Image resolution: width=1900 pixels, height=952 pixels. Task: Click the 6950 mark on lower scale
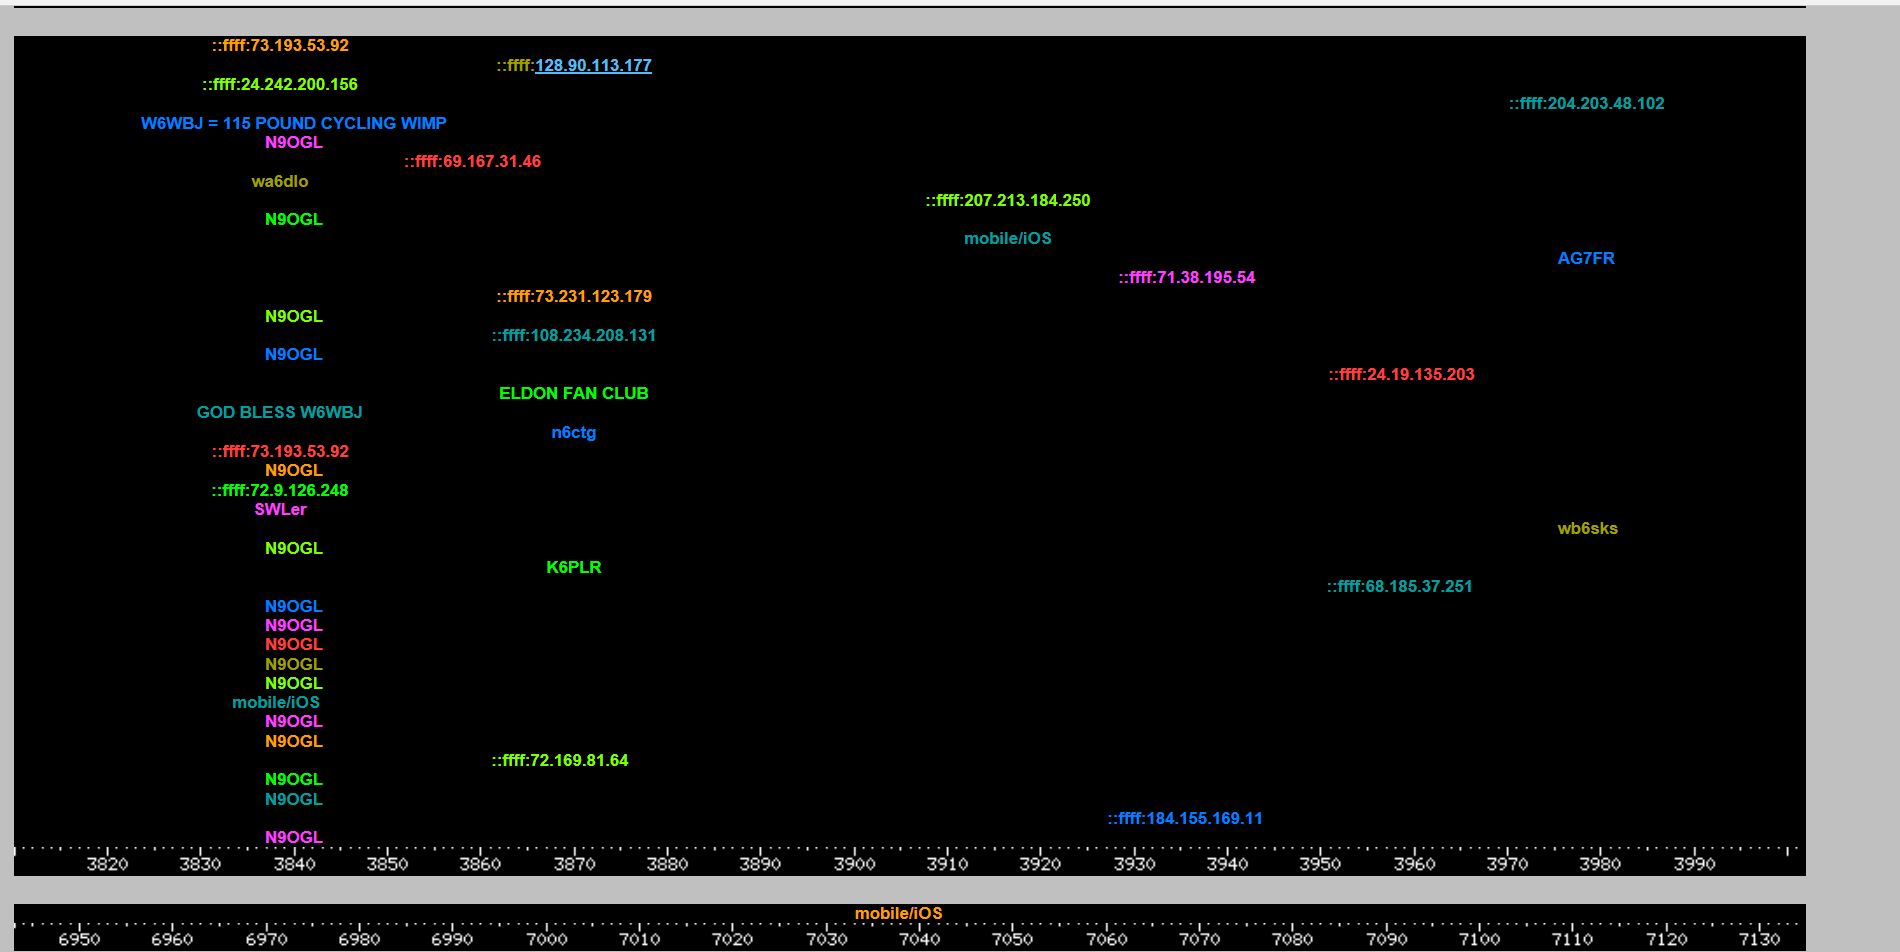tap(79, 939)
